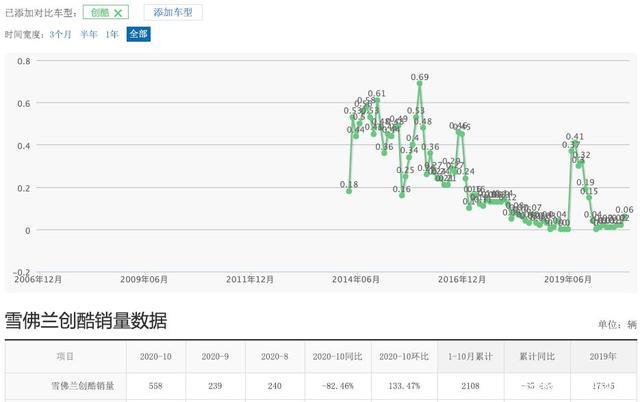Click the 0.24 data point label
640x402 pixels.
[x=466, y=171]
